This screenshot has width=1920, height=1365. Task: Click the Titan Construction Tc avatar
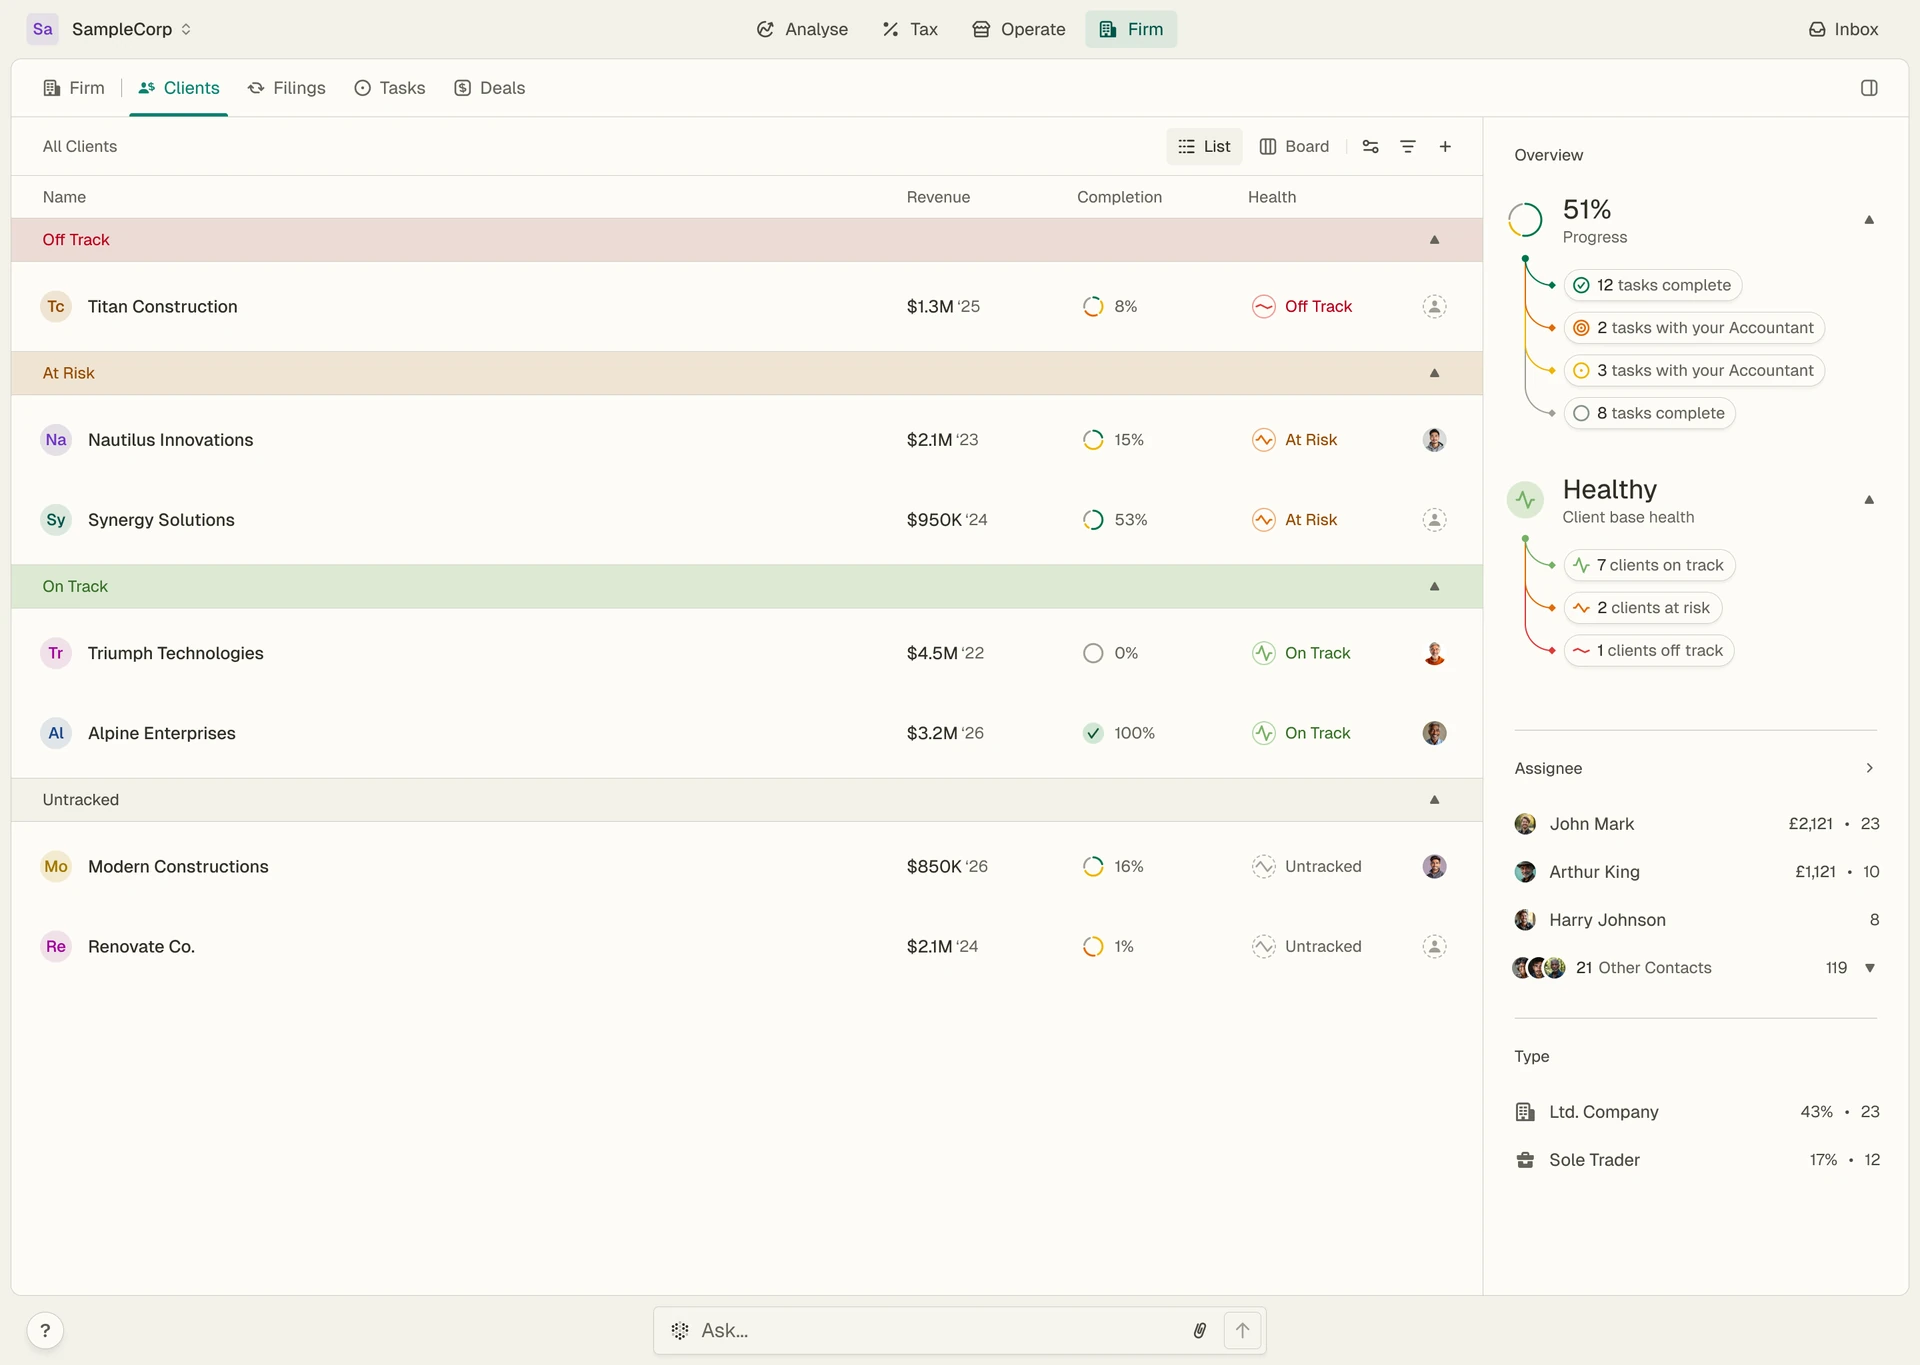pos(56,306)
